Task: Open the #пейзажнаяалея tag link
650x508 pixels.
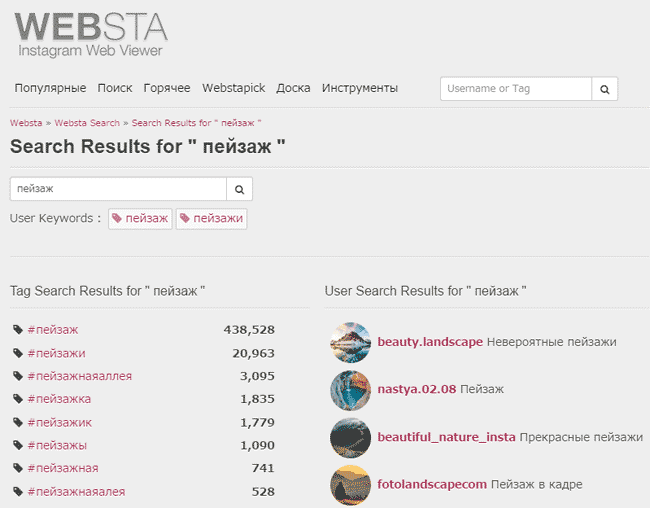Action: 76,492
